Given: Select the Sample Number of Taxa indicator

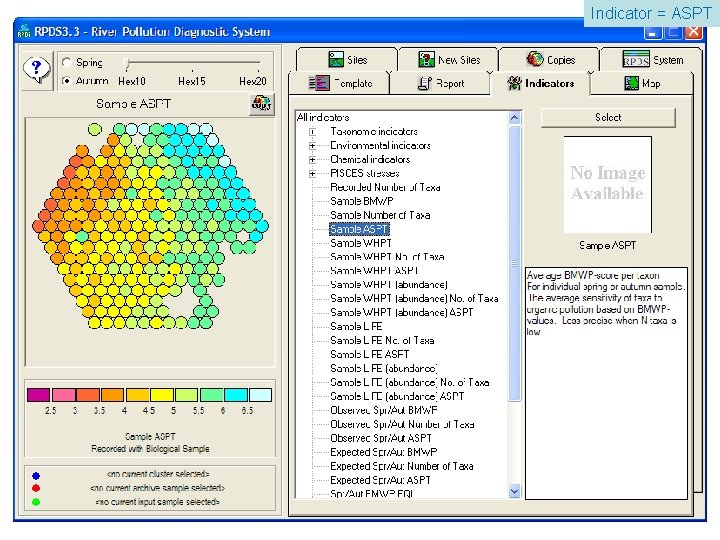Looking at the screenshot, I should click(x=380, y=215).
